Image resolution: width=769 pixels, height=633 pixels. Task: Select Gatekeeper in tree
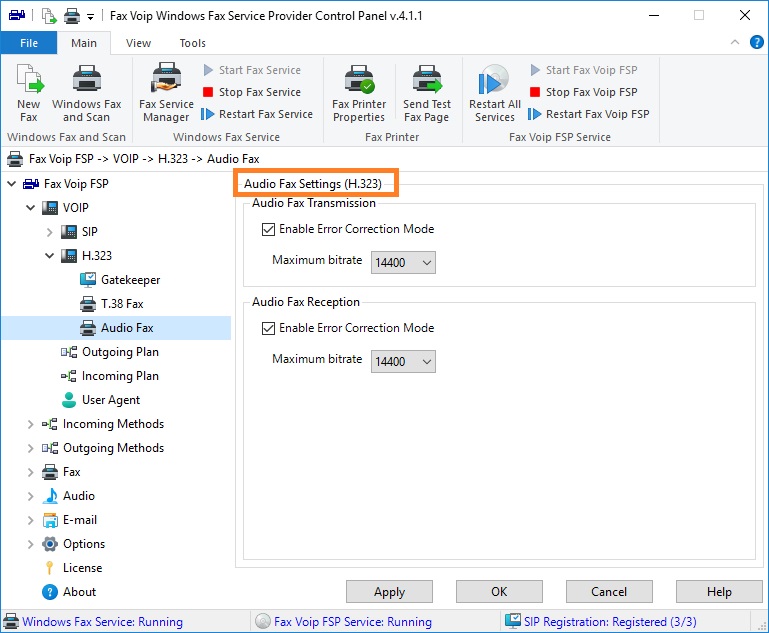point(120,280)
